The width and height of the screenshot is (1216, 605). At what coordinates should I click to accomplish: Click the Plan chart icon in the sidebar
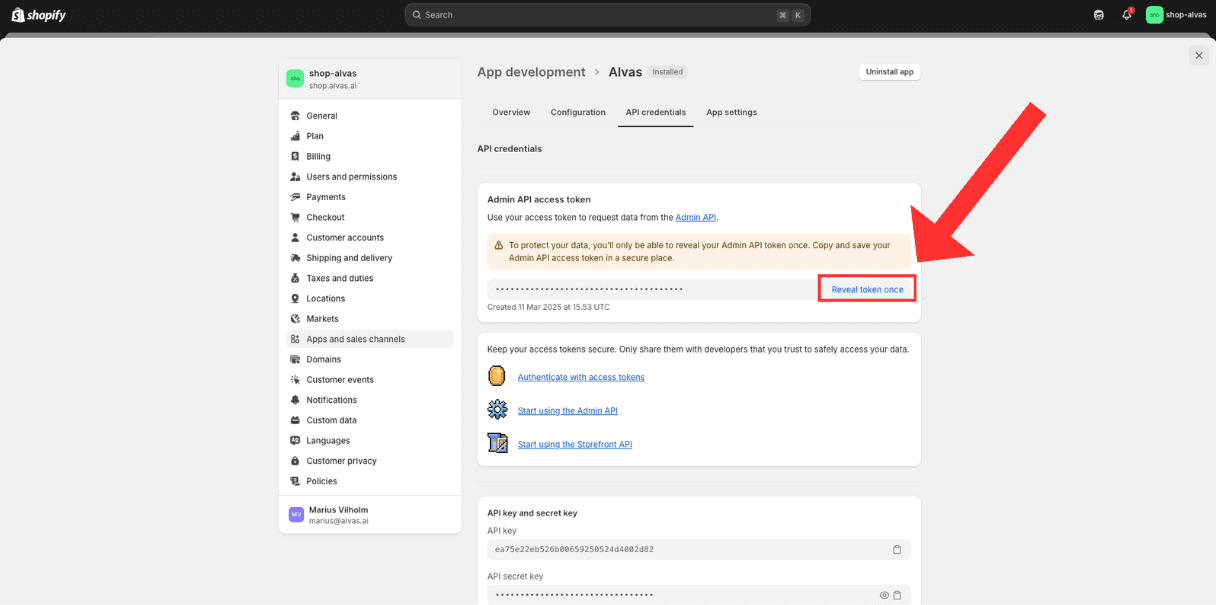(295, 136)
